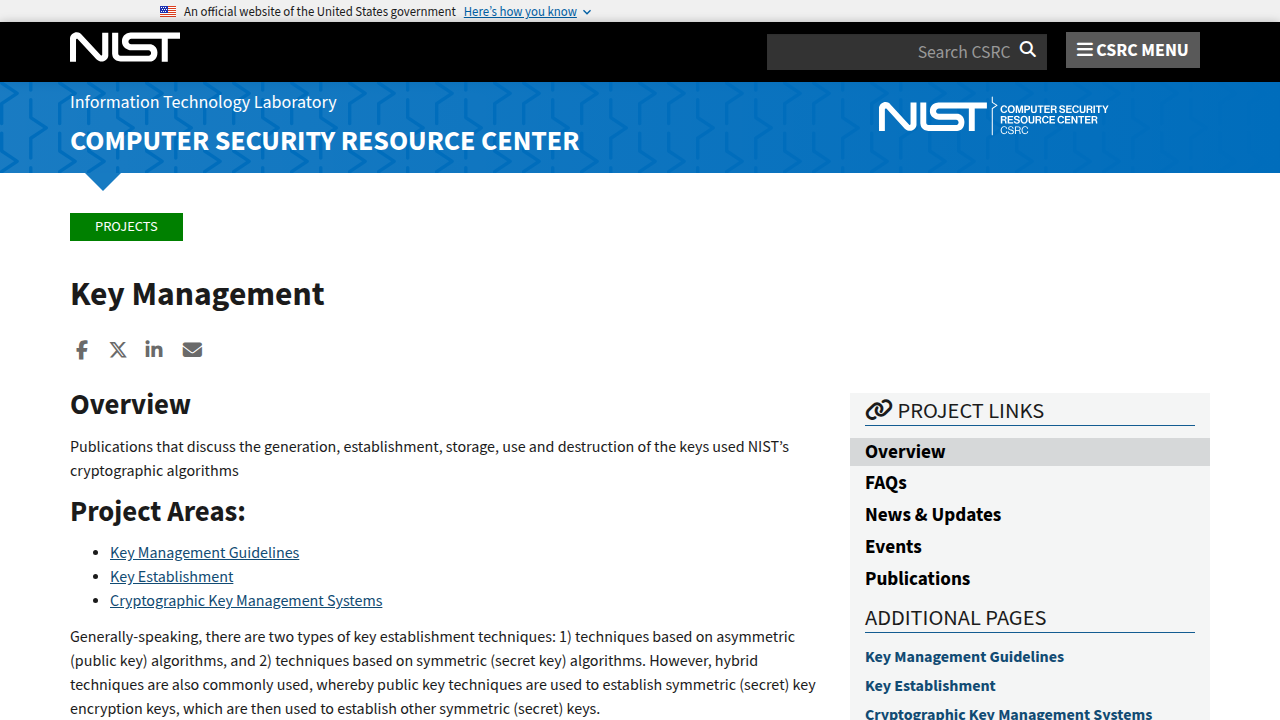
Task: Visit the Key Establishment project page
Action: [171, 576]
